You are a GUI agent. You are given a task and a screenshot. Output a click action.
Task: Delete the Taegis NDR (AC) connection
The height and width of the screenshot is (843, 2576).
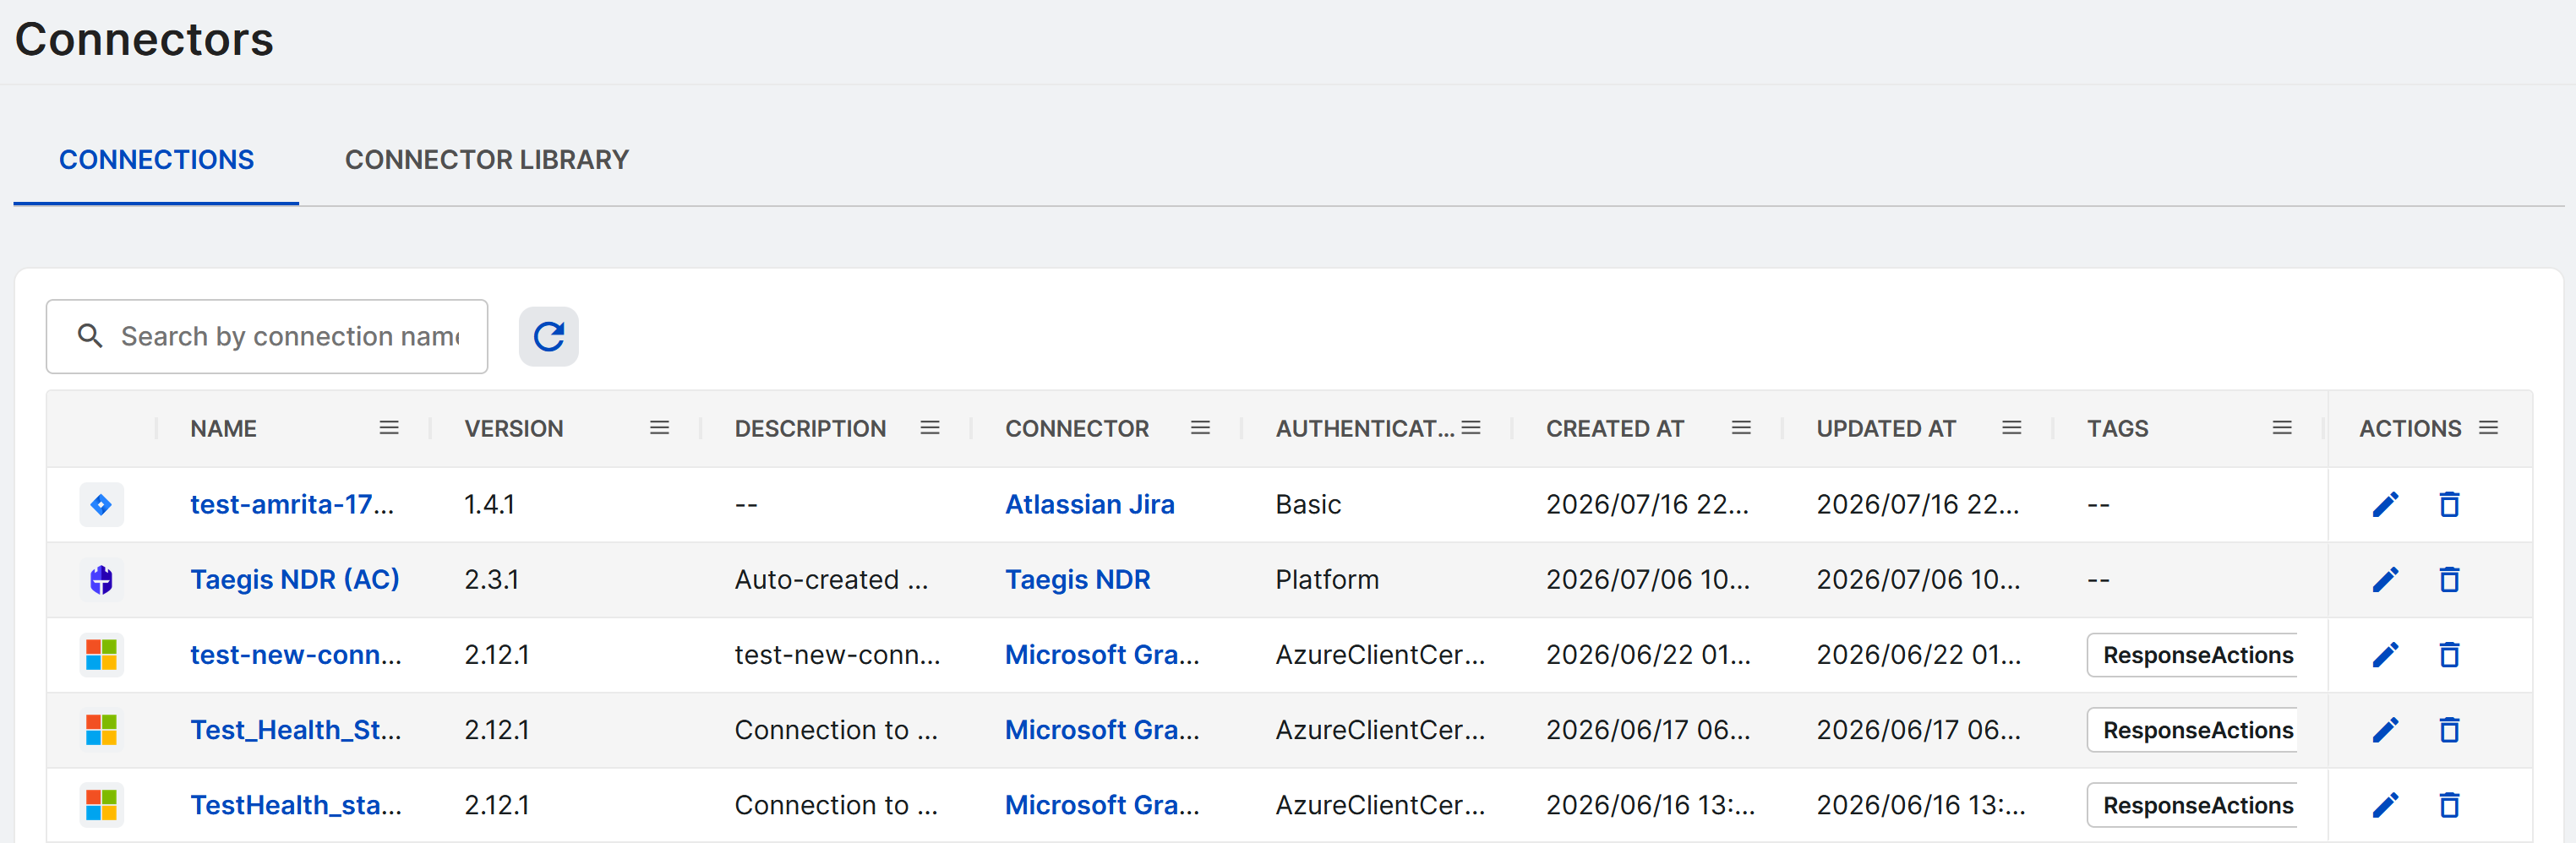2449,579
